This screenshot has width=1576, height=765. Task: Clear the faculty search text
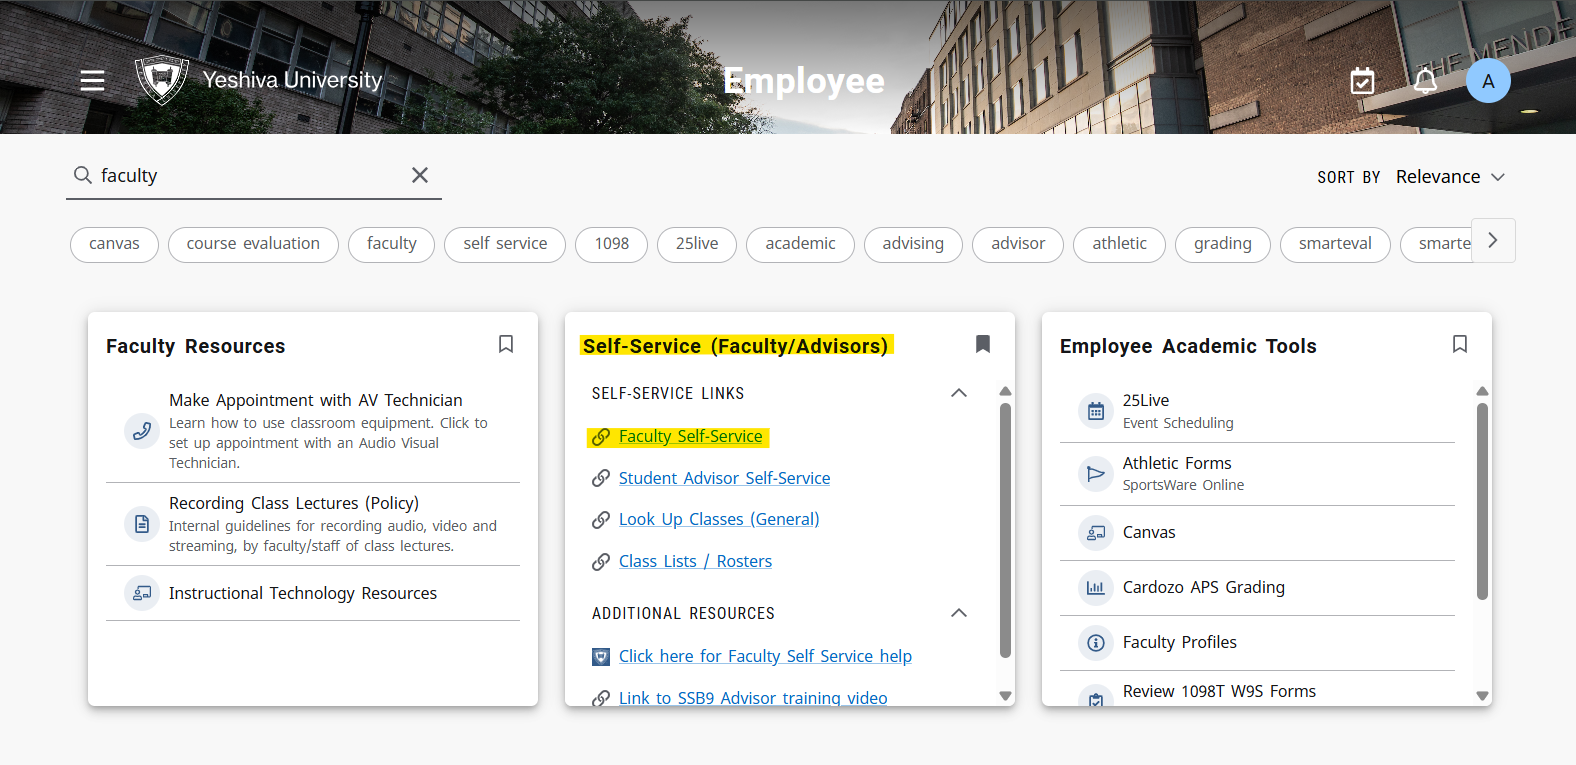tap(420, 175)
